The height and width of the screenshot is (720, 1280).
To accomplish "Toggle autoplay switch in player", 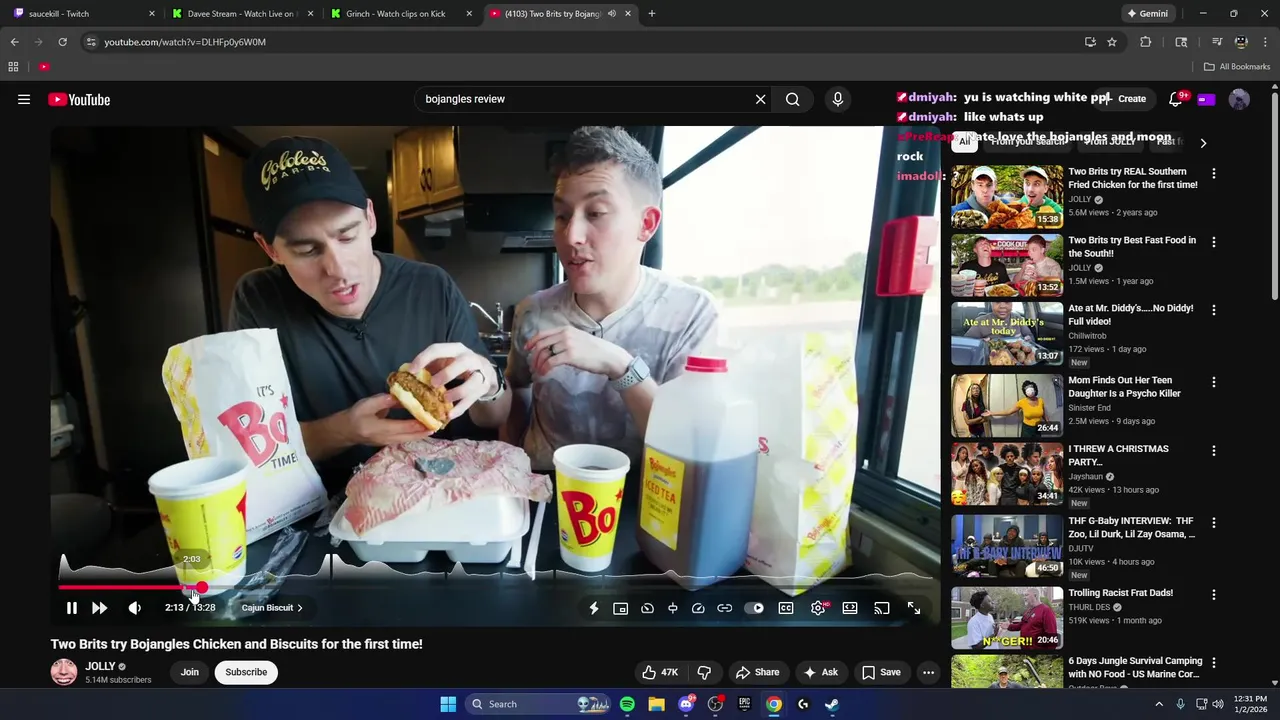I will (754, 608).
